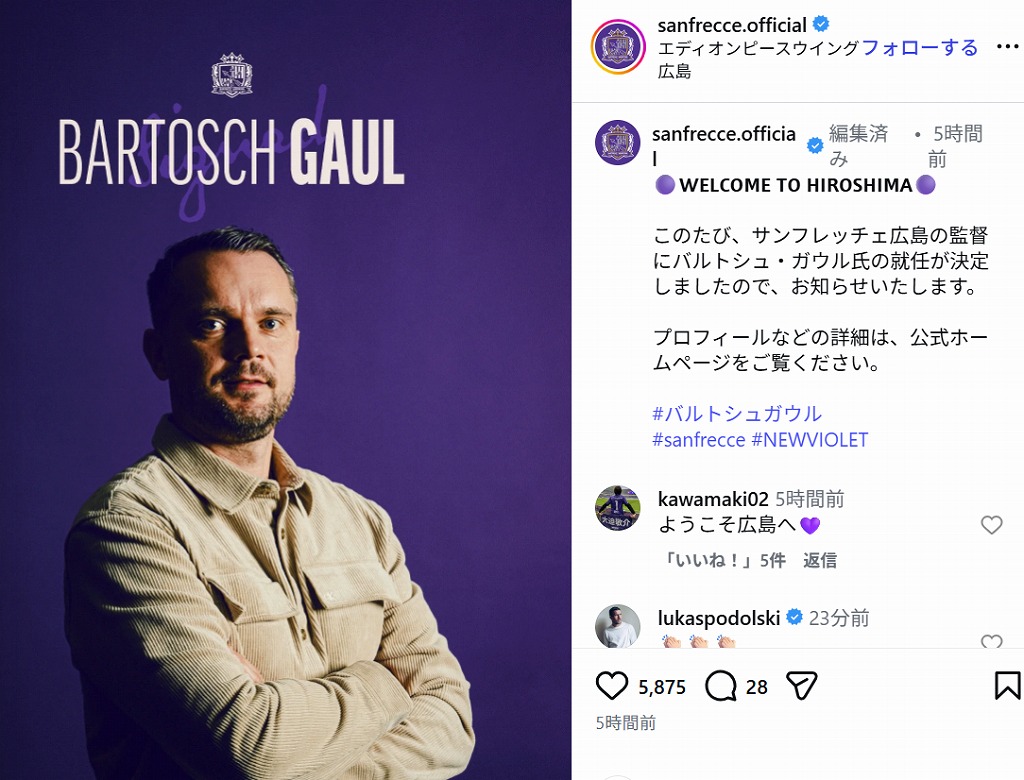The width and height of the screenshot is (1024, 780).
Task: Share the post with the paper plane icon
Action: point(801,686)
